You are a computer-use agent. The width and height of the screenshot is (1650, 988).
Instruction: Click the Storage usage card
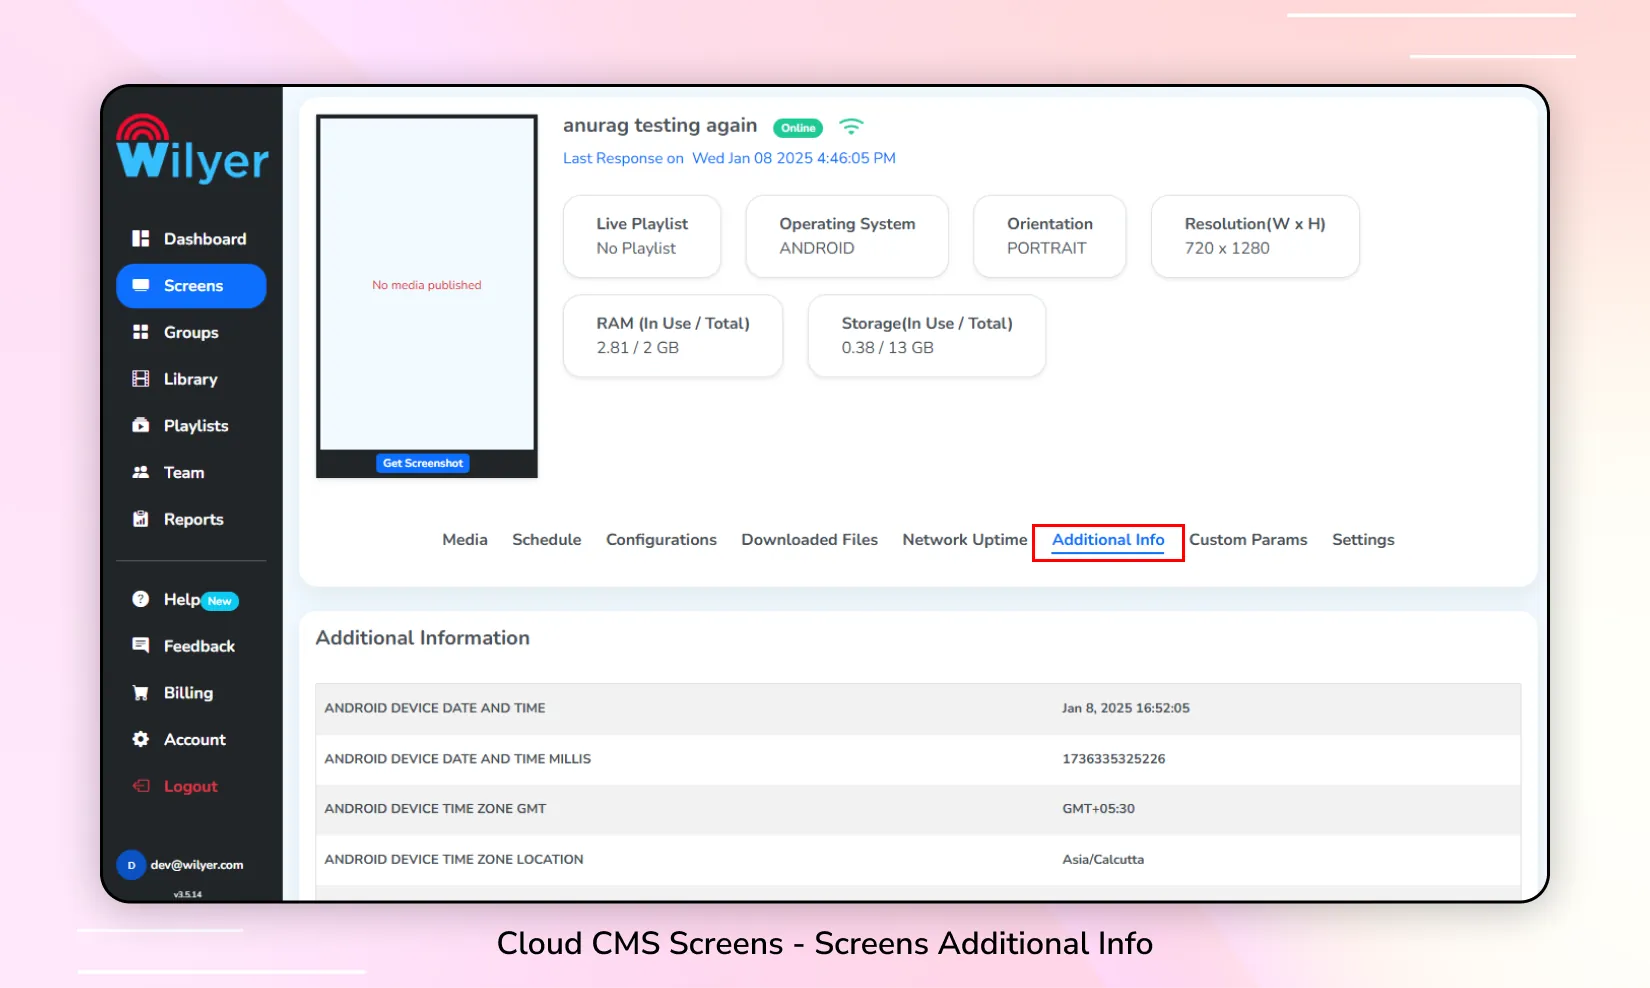coord(927,336)
